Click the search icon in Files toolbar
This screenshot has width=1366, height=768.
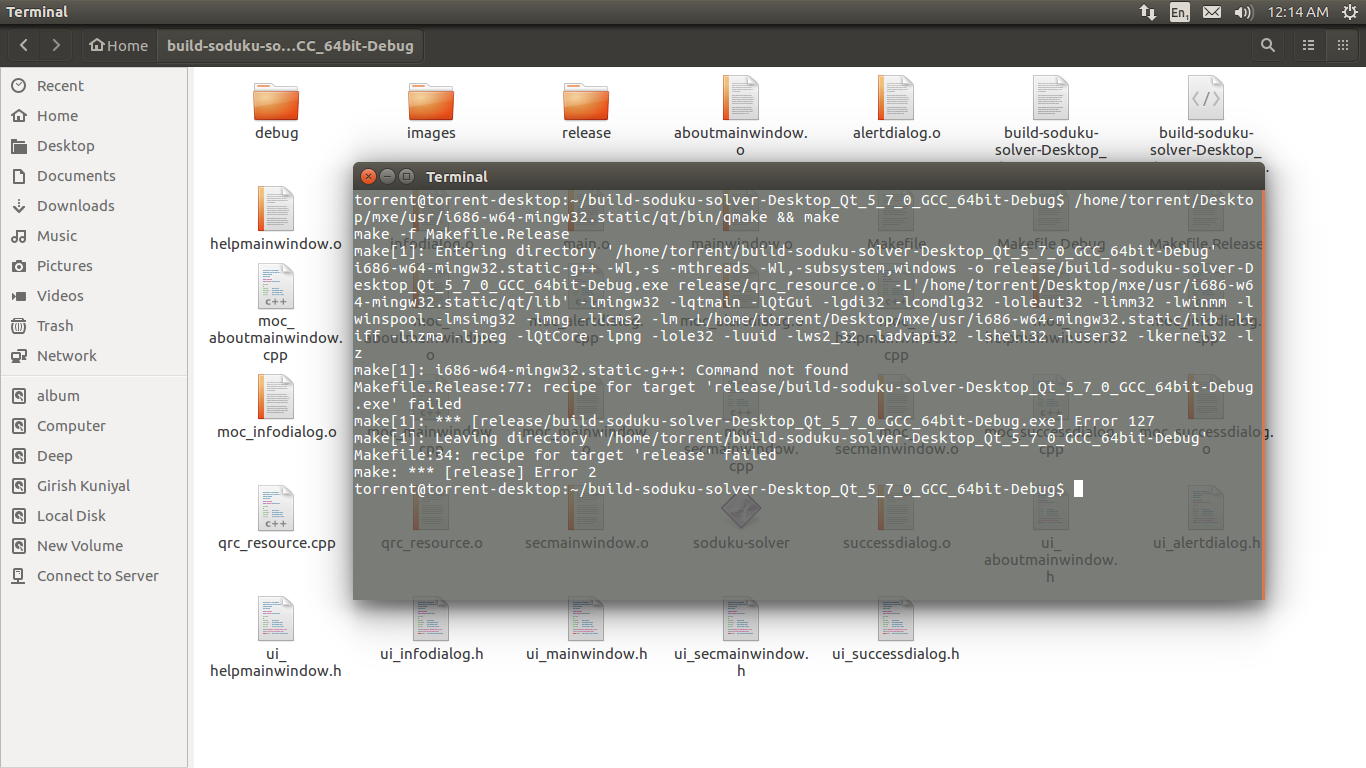pos(1268,45)
